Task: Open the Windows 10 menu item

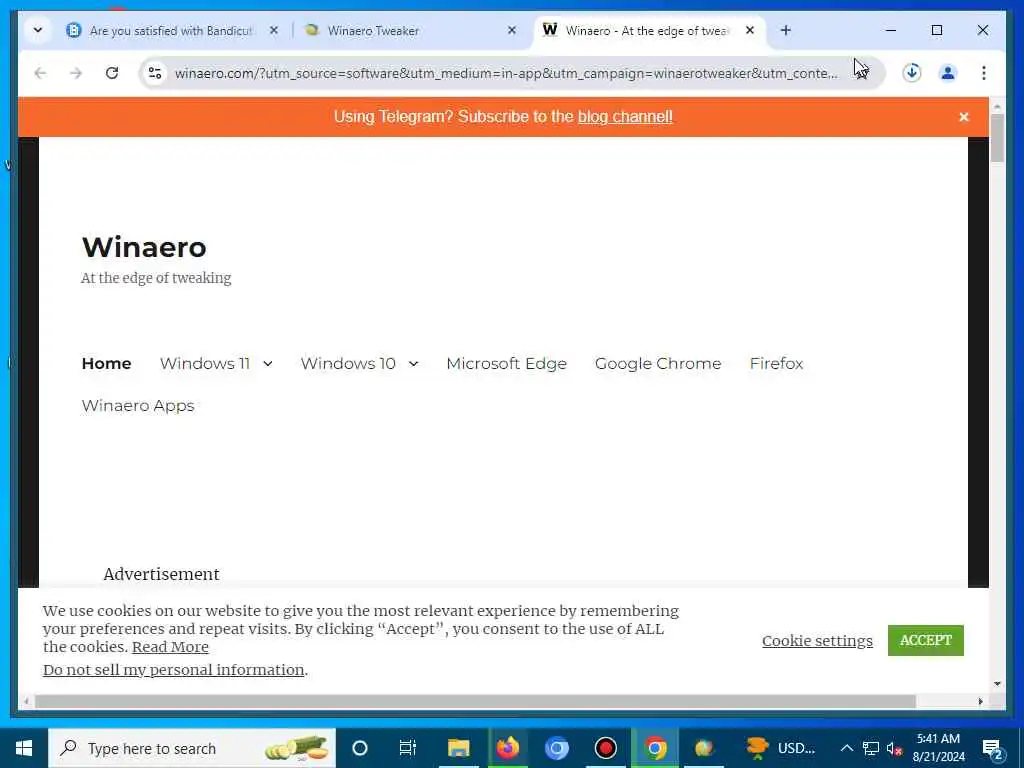Action: [x=348, y=363]
